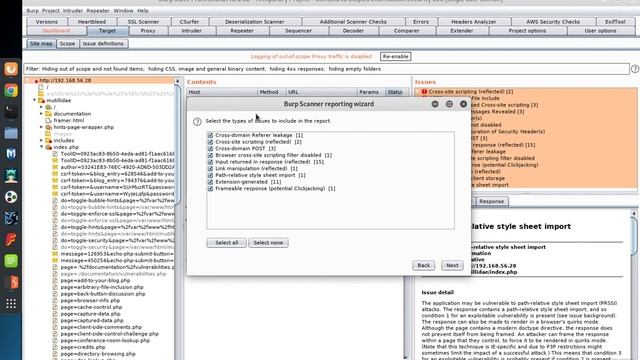Click the issue detail pane scrollbar
This screenshot has width=640, height=360.
click(x=634, y=237)
